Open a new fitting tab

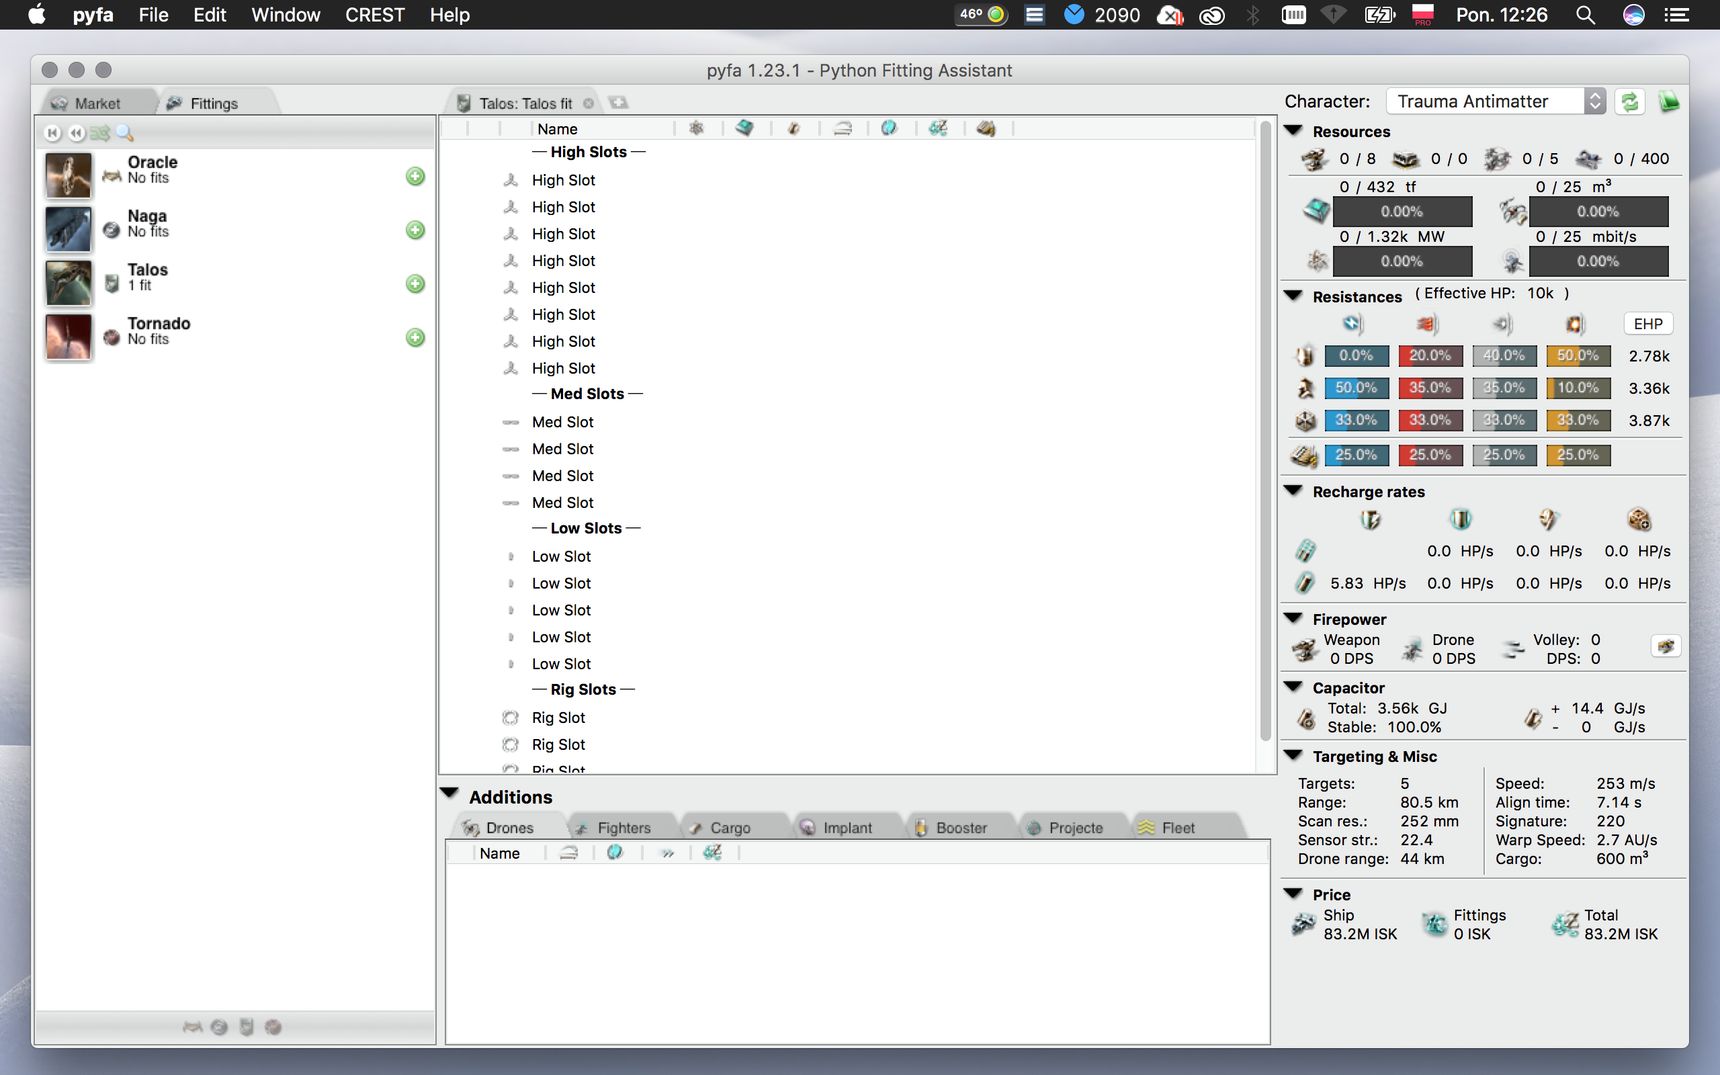click(x=619, y=102)
